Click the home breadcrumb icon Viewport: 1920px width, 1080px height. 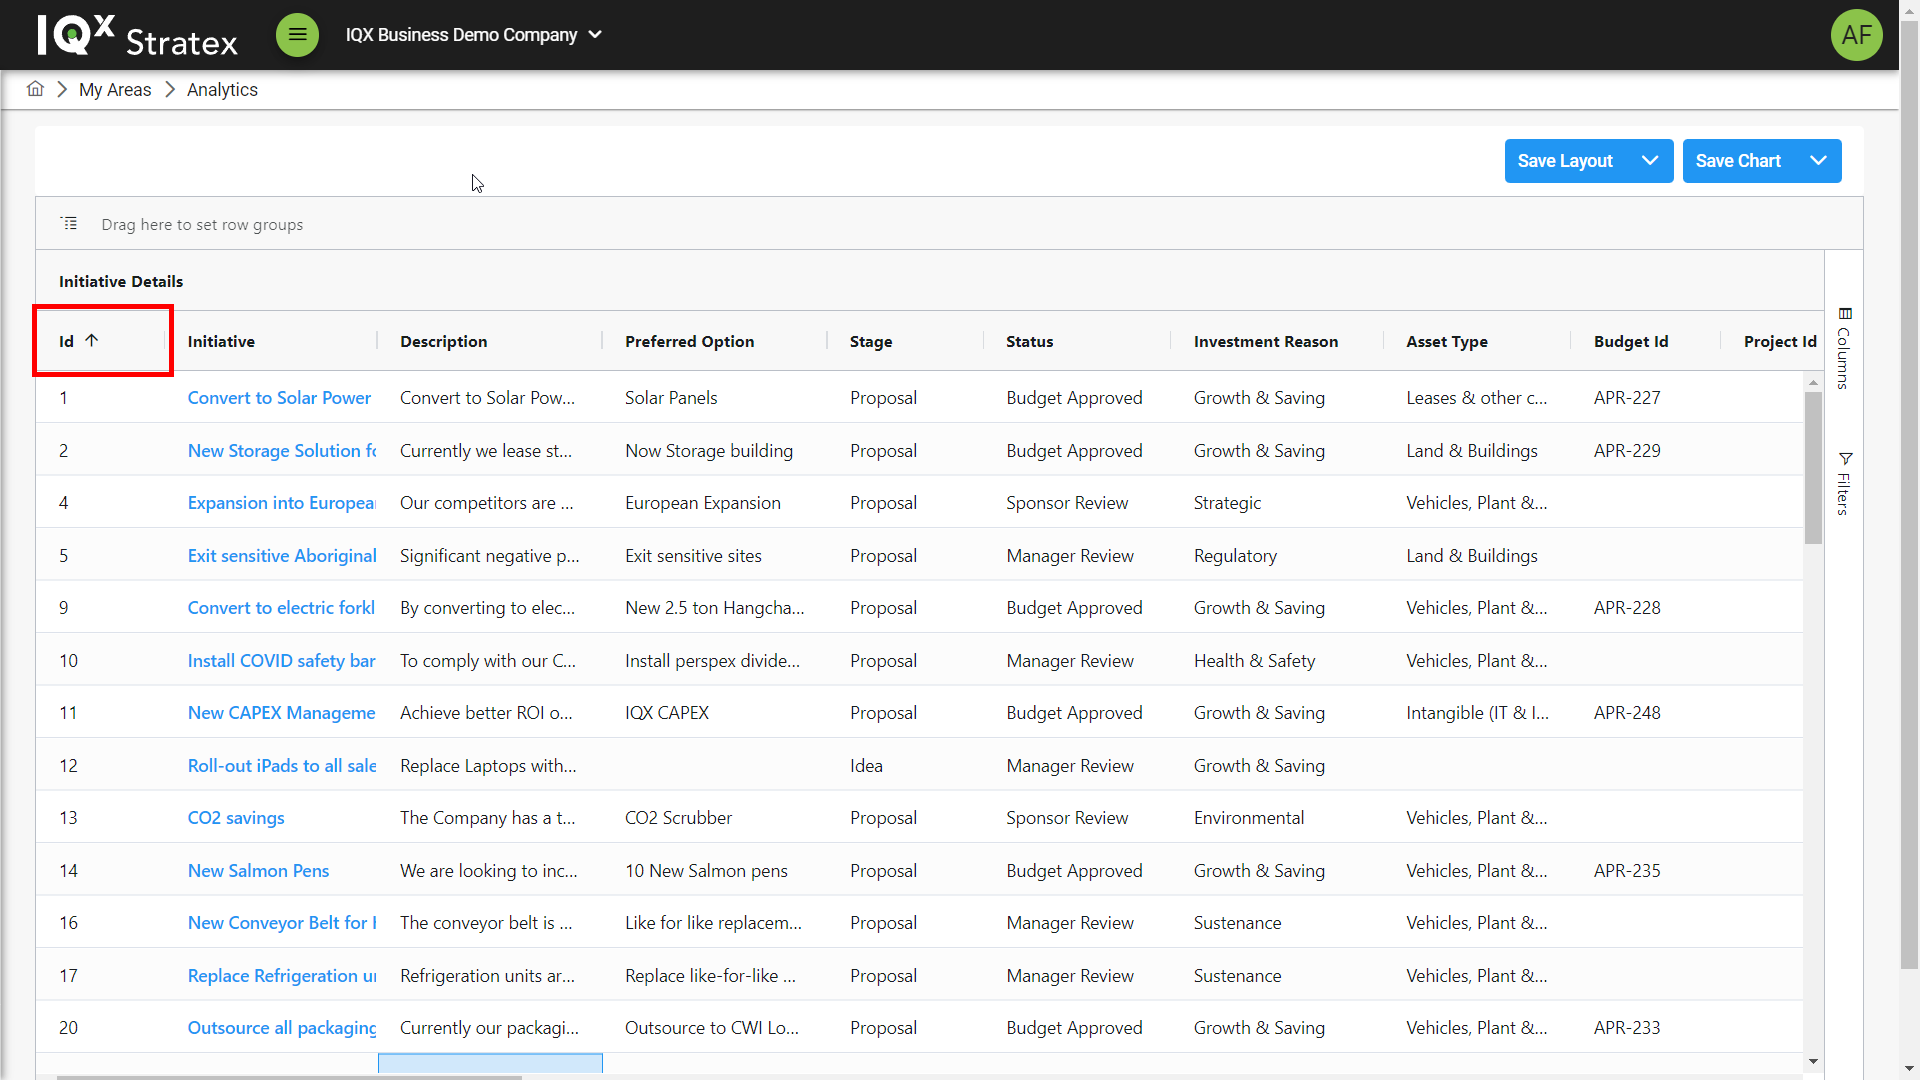[35, 89]
